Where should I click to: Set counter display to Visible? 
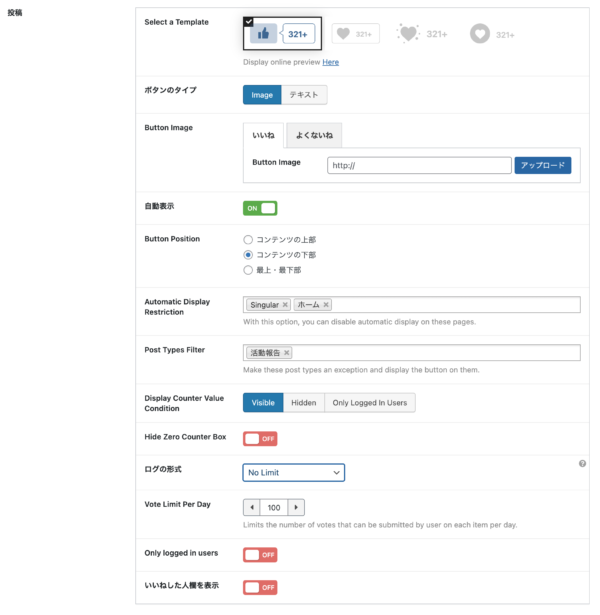click(x=263, y=403)
